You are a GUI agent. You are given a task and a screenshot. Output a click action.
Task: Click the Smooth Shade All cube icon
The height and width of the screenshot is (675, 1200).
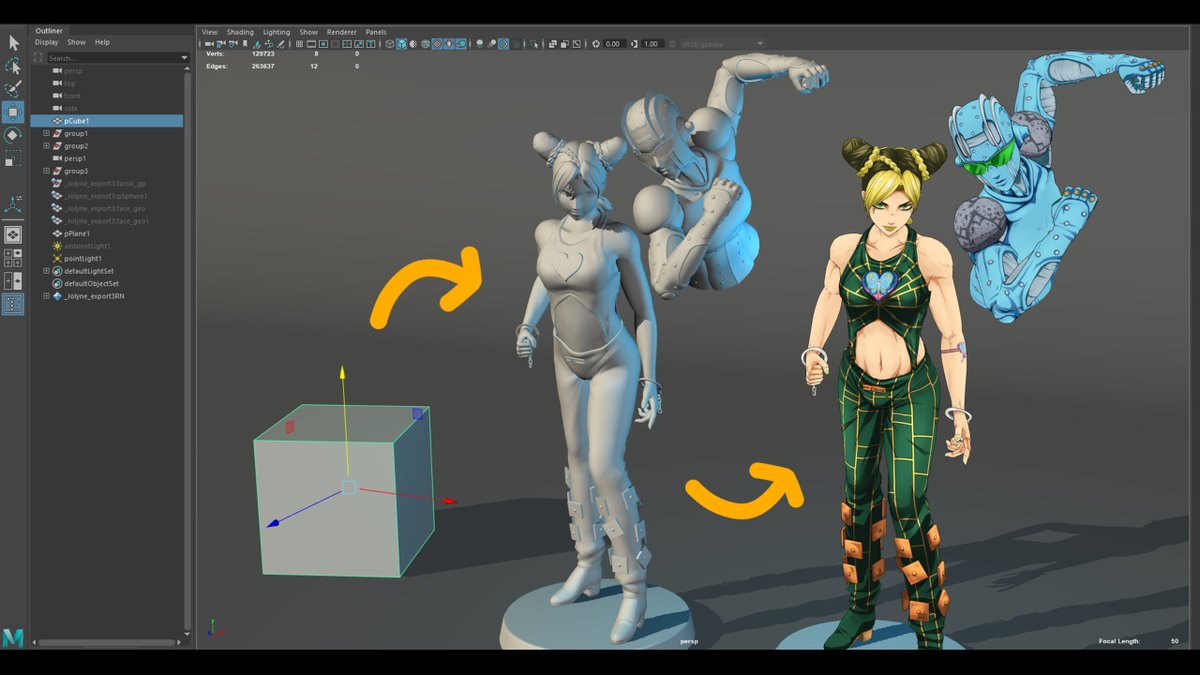pos(401,44)
